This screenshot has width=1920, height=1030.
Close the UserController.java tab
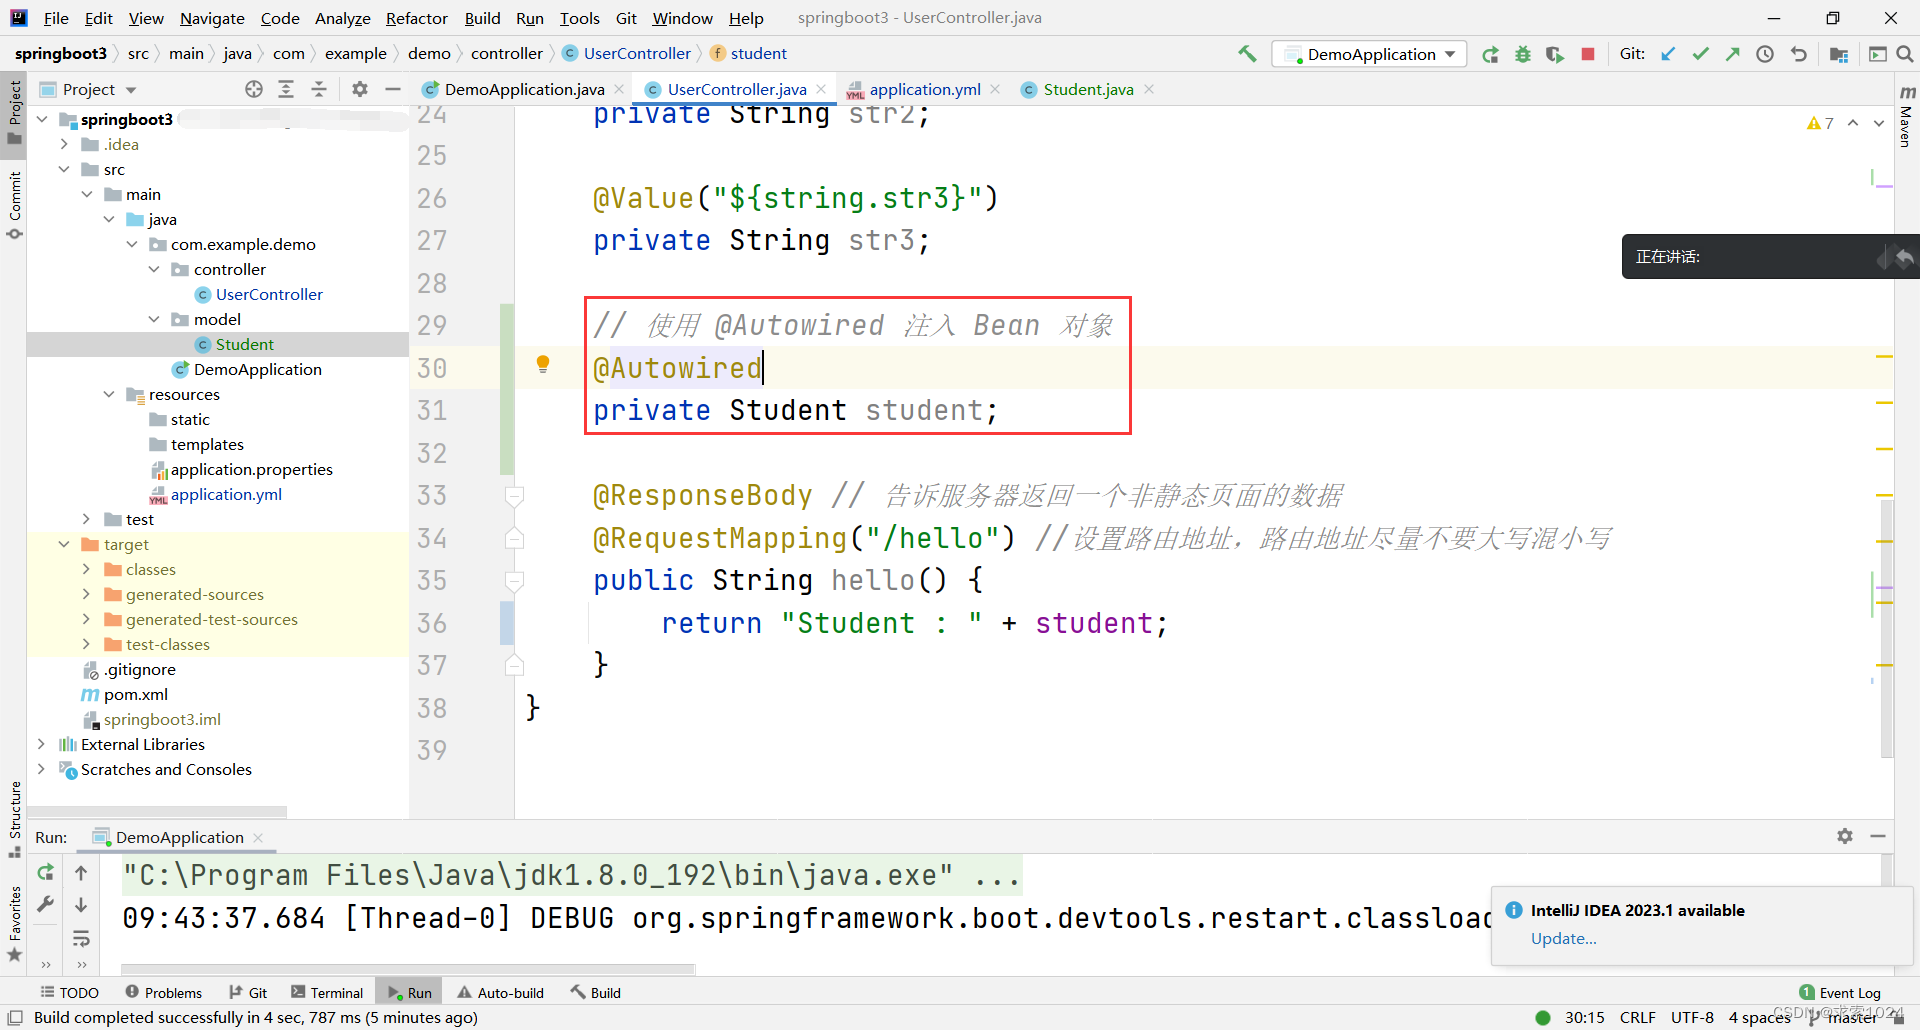tap(821, 89)
